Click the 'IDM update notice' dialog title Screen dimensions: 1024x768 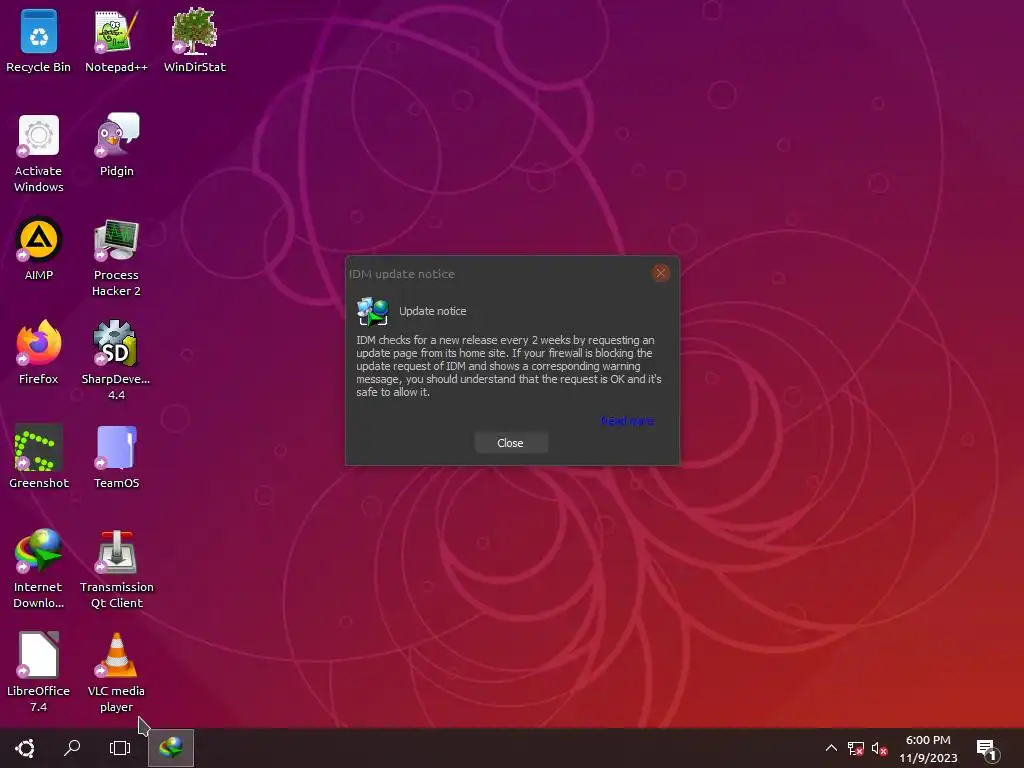click(x=402, y=274)
